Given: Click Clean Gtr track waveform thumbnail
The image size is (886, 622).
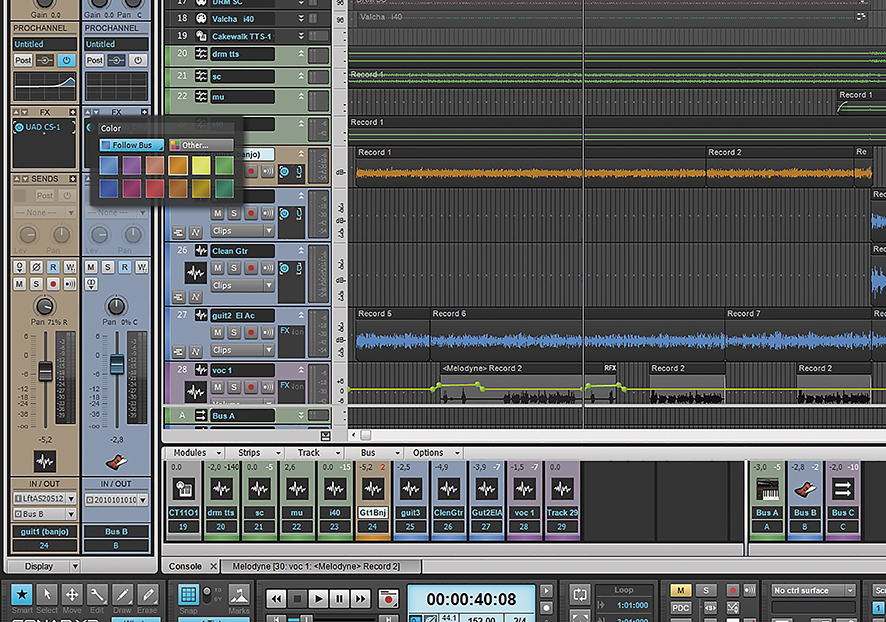Looking at the screenshot, I should tap(196, 273).
